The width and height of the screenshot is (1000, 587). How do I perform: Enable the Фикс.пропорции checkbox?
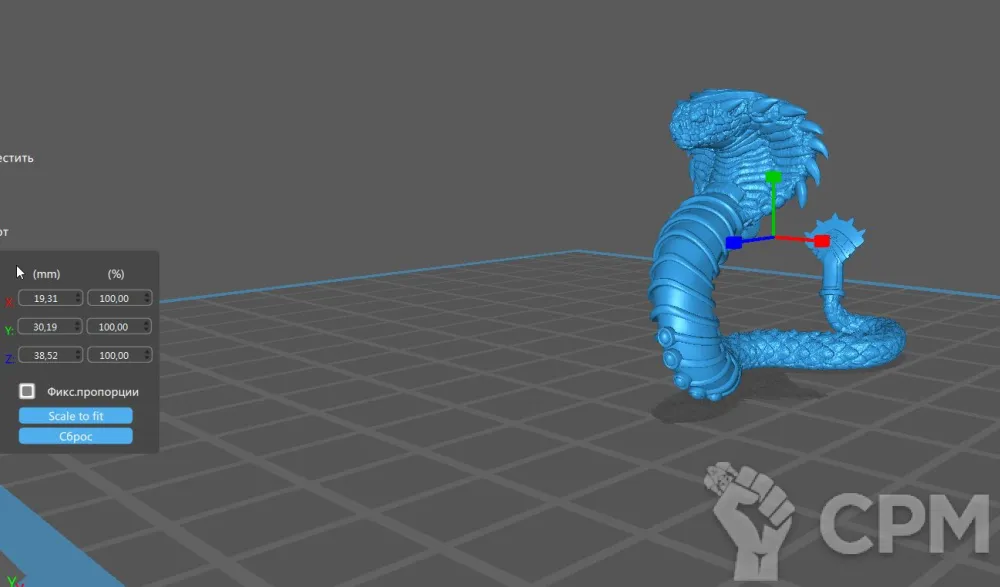pos(28,391)
